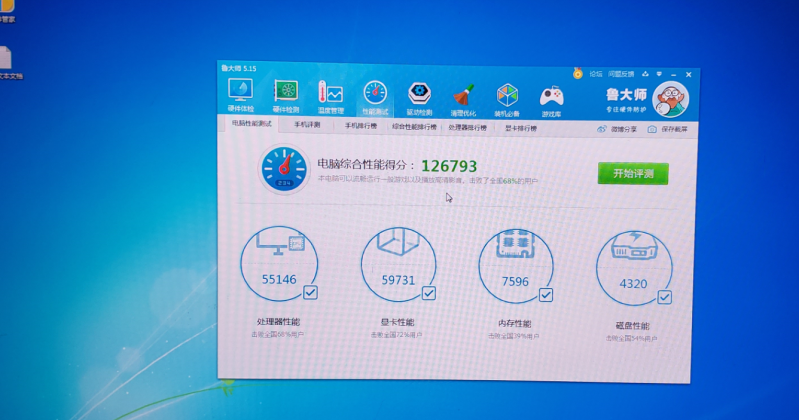Open the 问题反馈 feedback link
799x420 pixels.
coord(621,74)
